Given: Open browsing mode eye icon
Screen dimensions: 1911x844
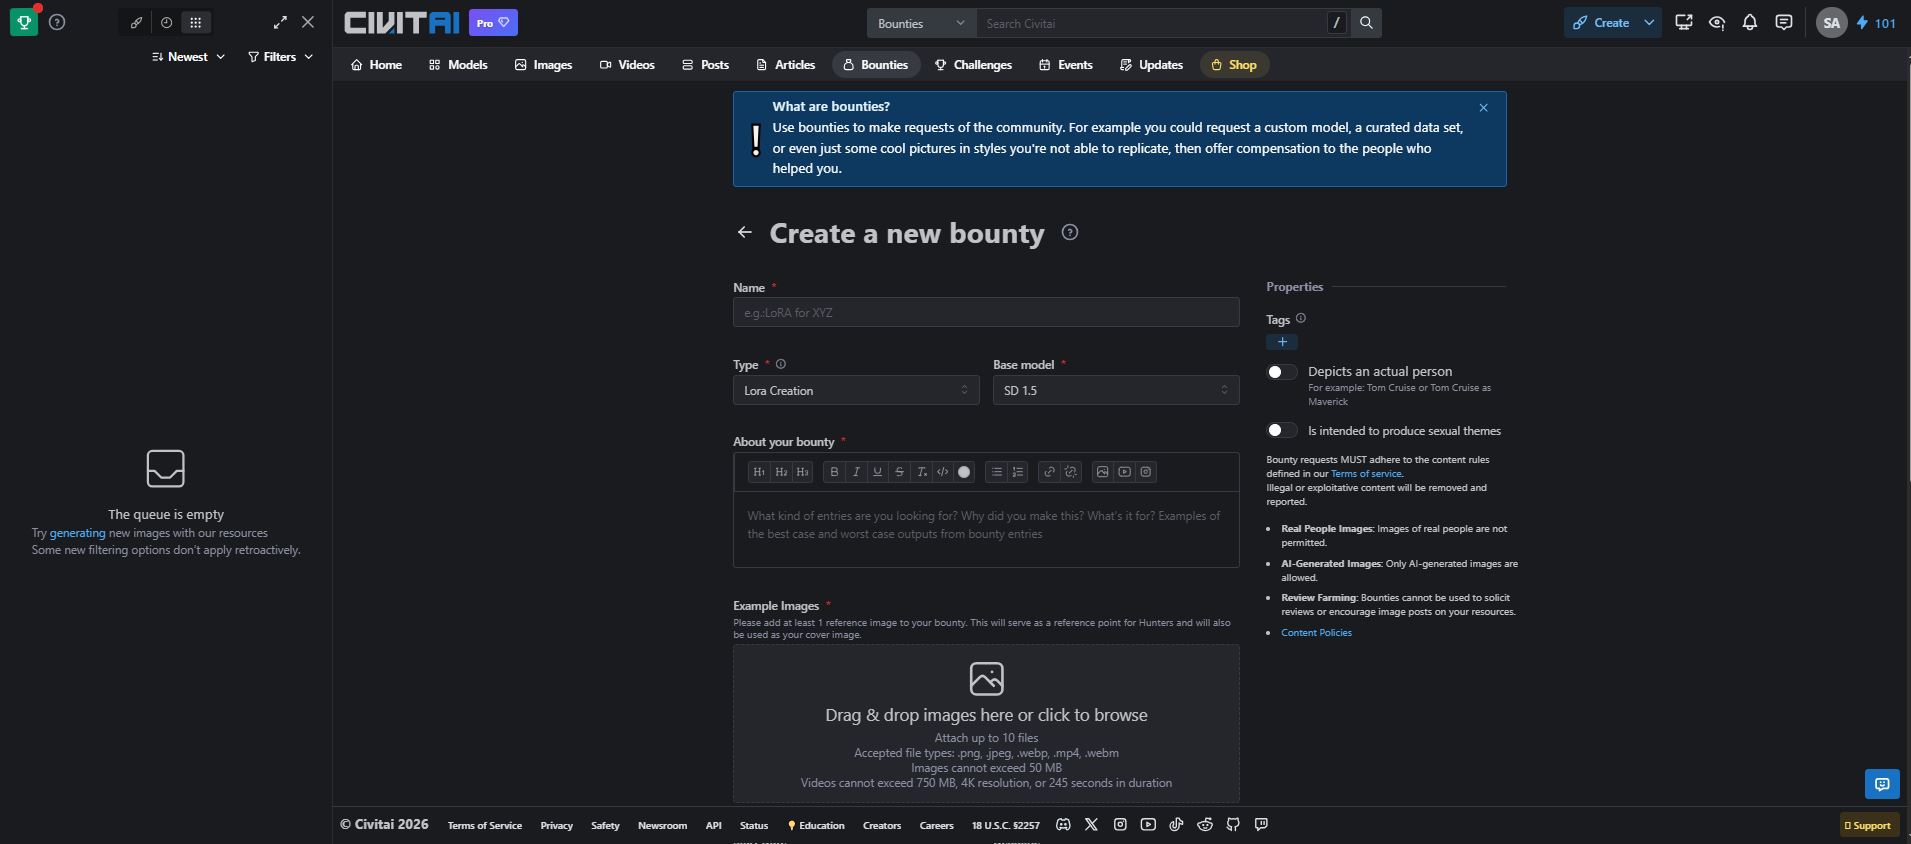Looking at the screenshot, I should coord(1717,22).
